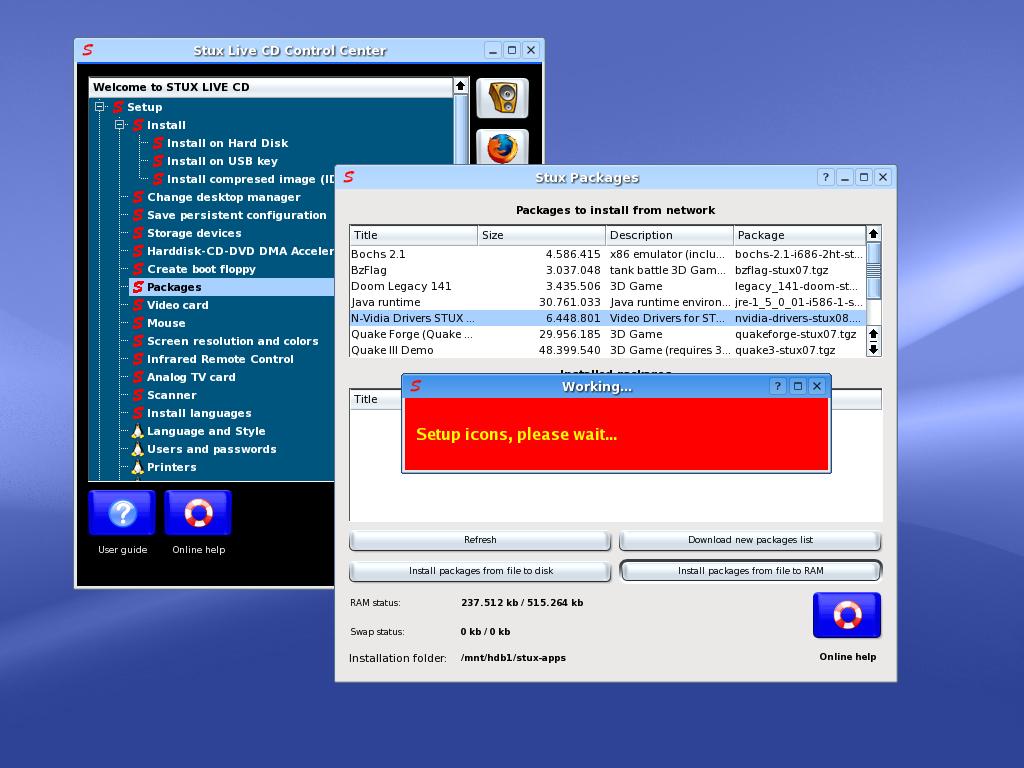Open Install languages
This screenshot has width=1024, height=768.
click(199, 413)
